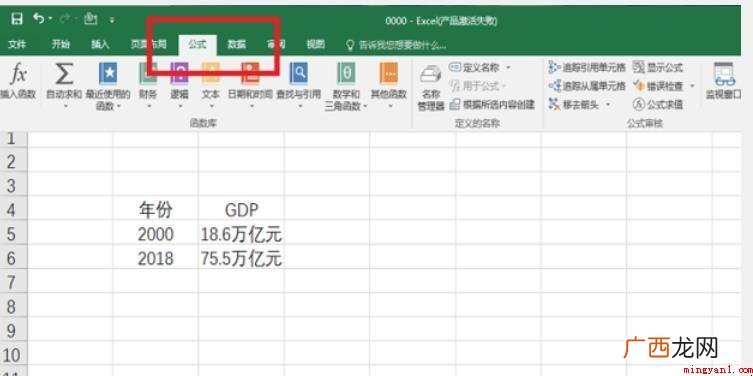
Task: Toggle the 显示公式 button
Action: [x=658, y=68]
